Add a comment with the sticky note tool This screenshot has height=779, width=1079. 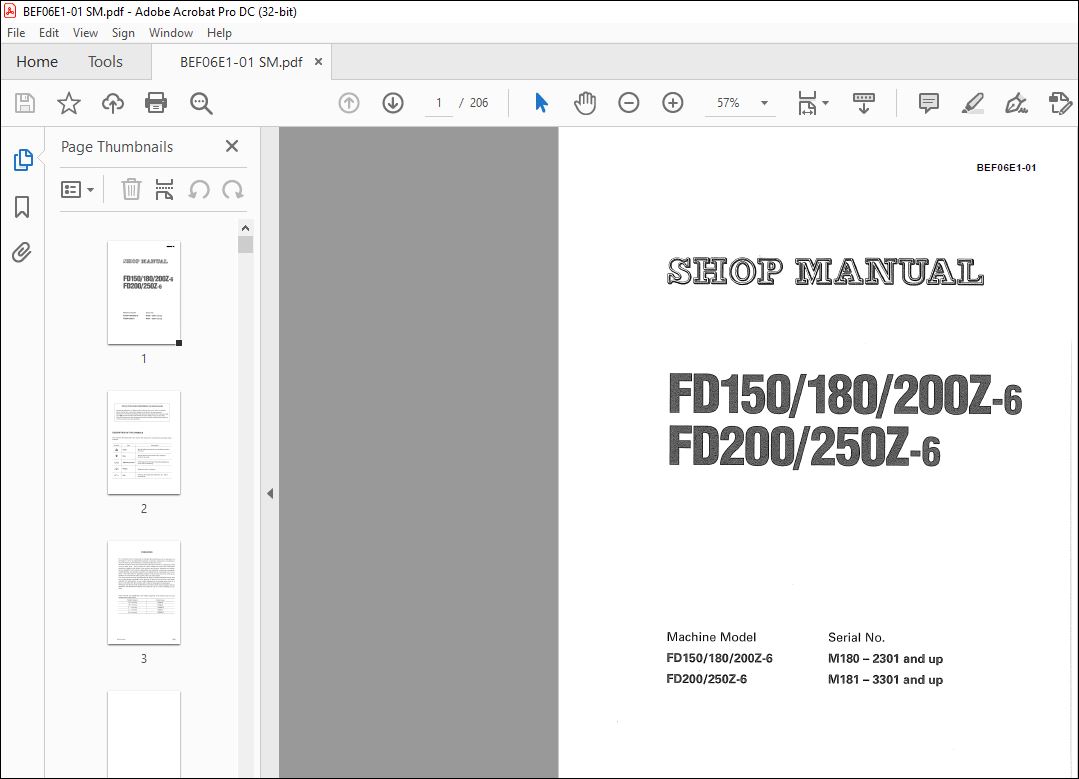[929, 103]
